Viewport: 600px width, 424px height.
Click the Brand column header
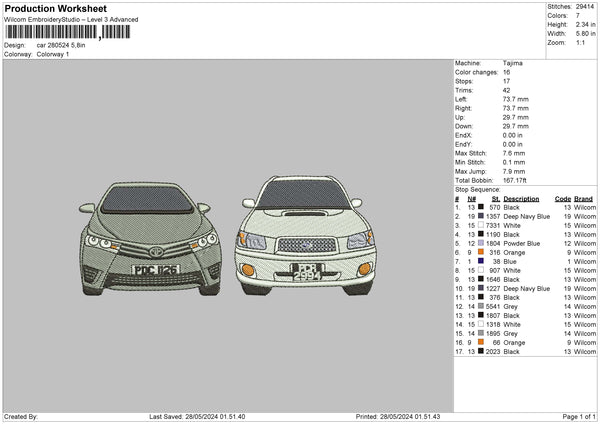point(583,199)
